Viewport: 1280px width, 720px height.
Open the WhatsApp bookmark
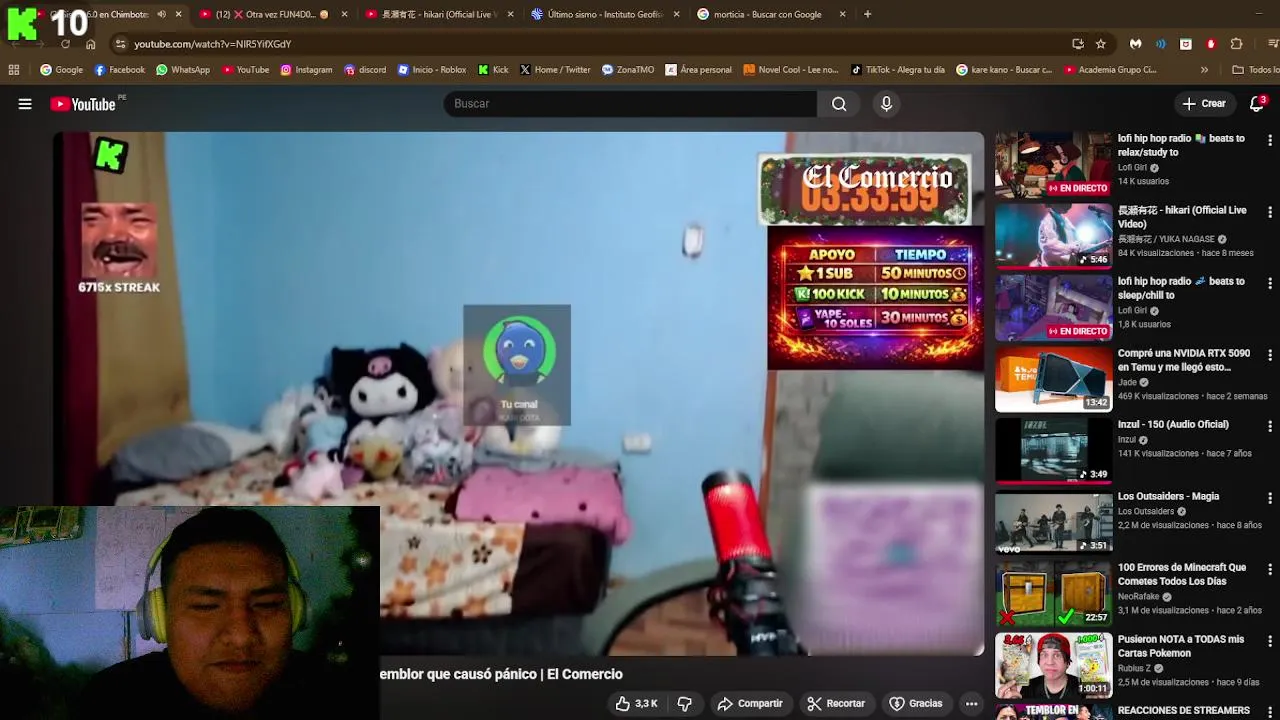coord(183,70)
